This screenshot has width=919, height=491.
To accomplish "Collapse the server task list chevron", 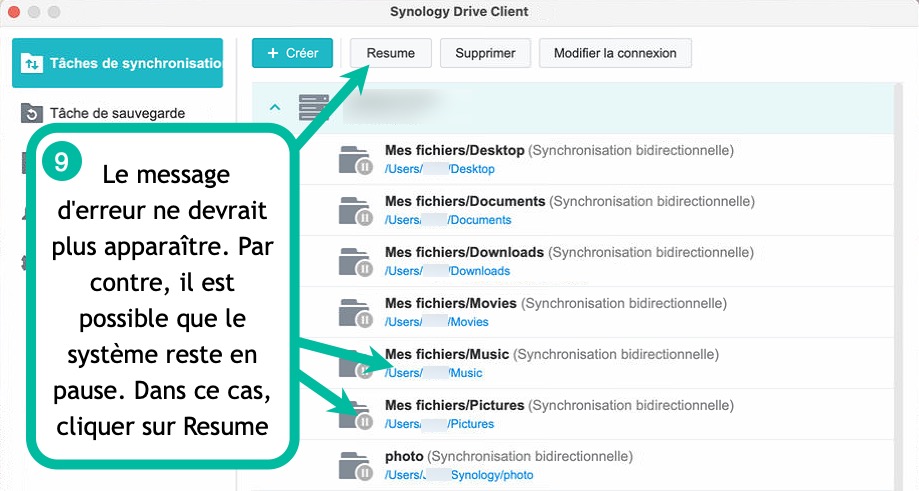I will [x=276, y=108].
